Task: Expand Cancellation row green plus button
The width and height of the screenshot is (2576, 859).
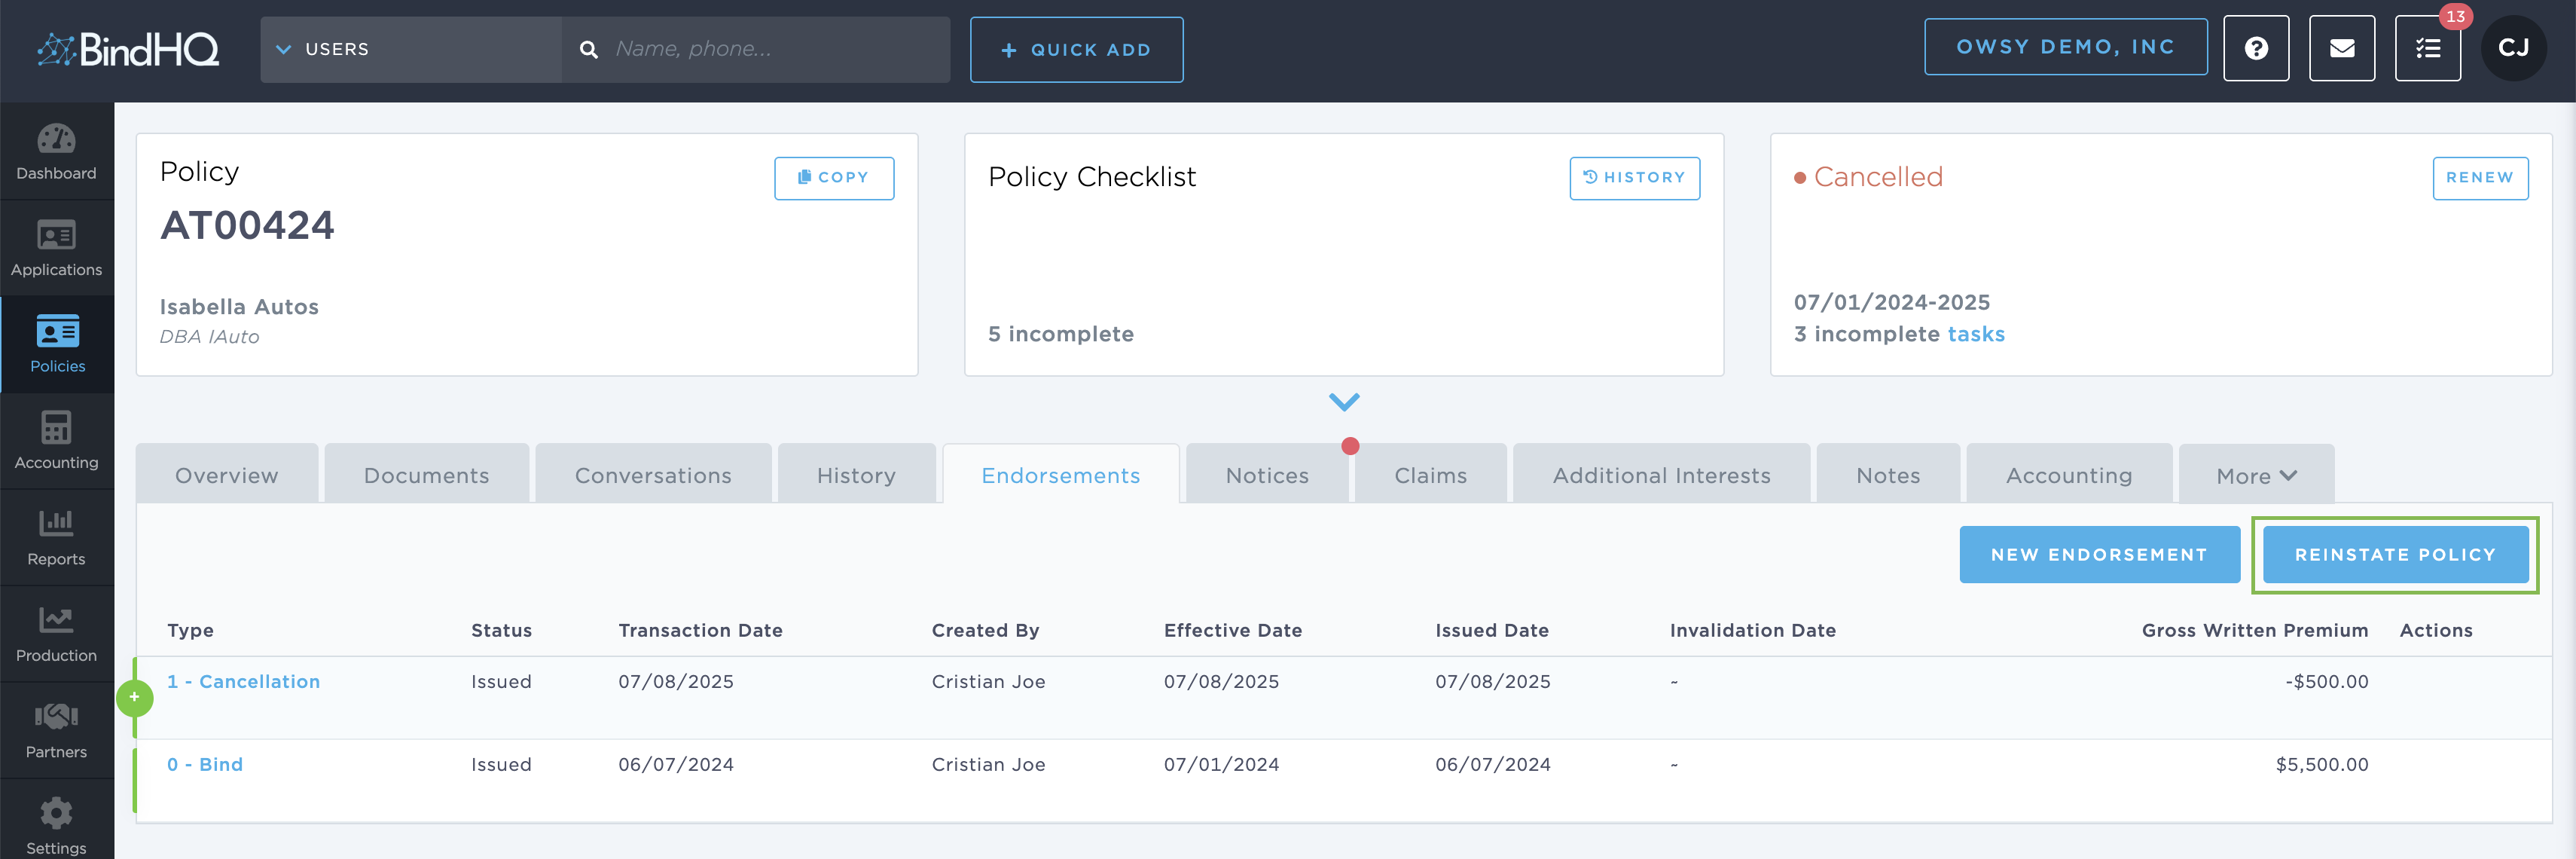Action: click(x=134, y=697)
